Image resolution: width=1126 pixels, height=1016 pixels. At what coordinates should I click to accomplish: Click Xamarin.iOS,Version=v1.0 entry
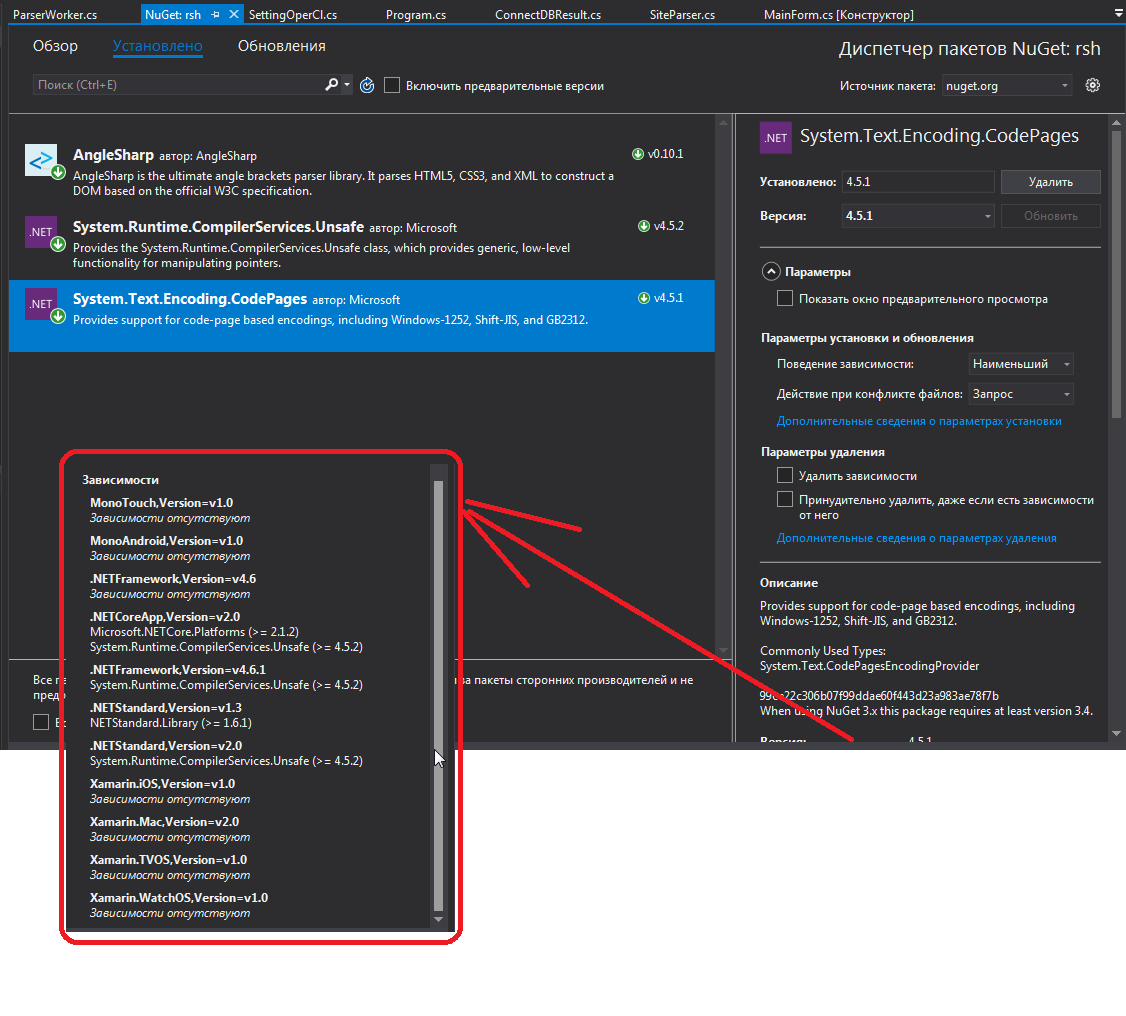162,783
